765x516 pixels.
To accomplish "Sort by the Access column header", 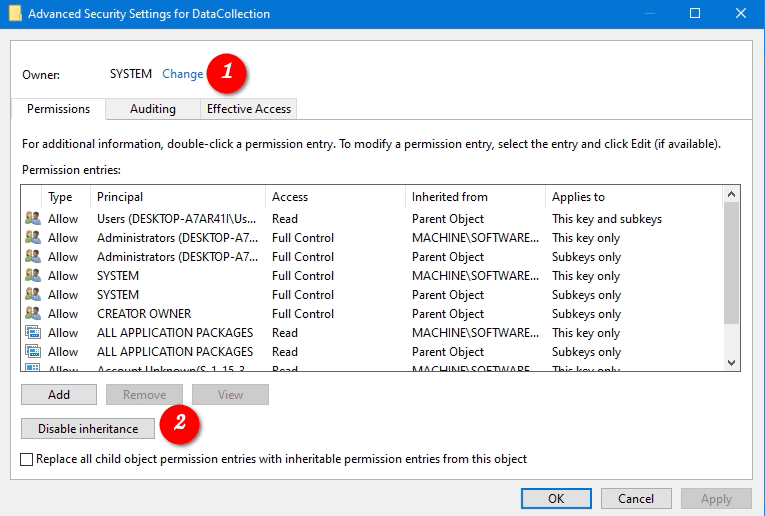I will tap(335, 197).
